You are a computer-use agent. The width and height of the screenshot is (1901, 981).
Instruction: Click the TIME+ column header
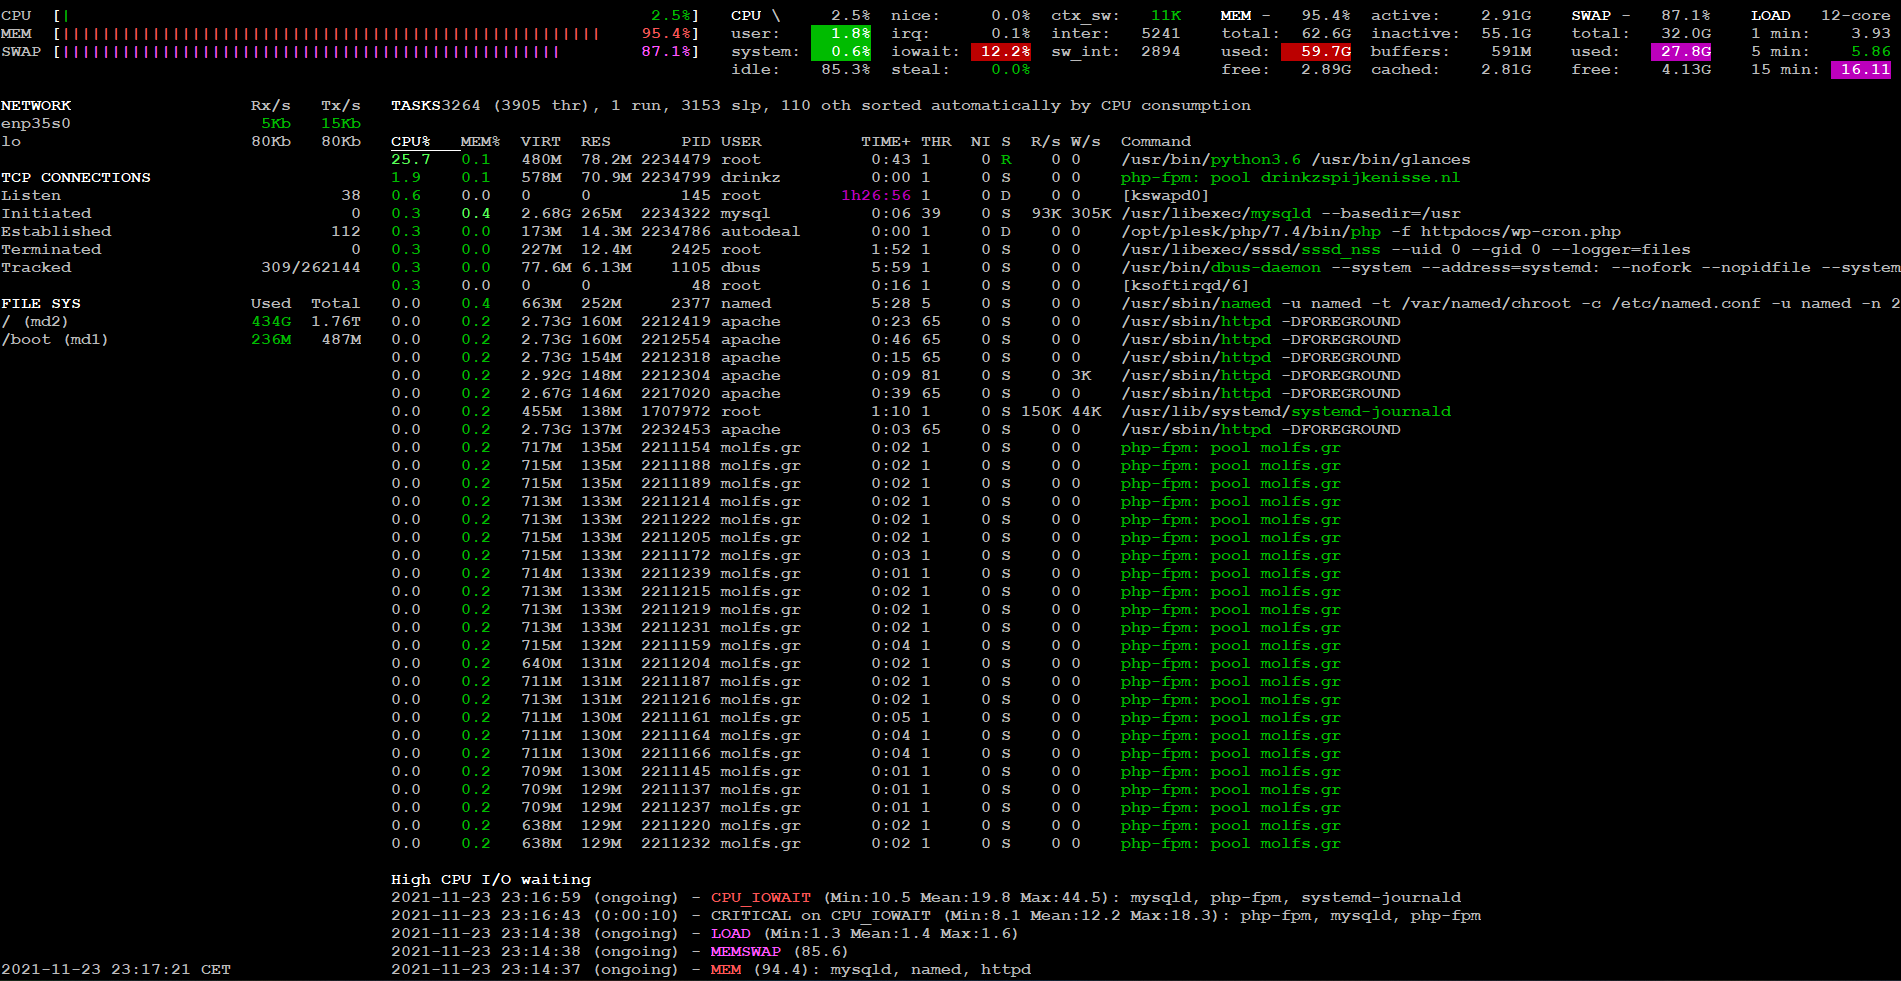point(886,142)
